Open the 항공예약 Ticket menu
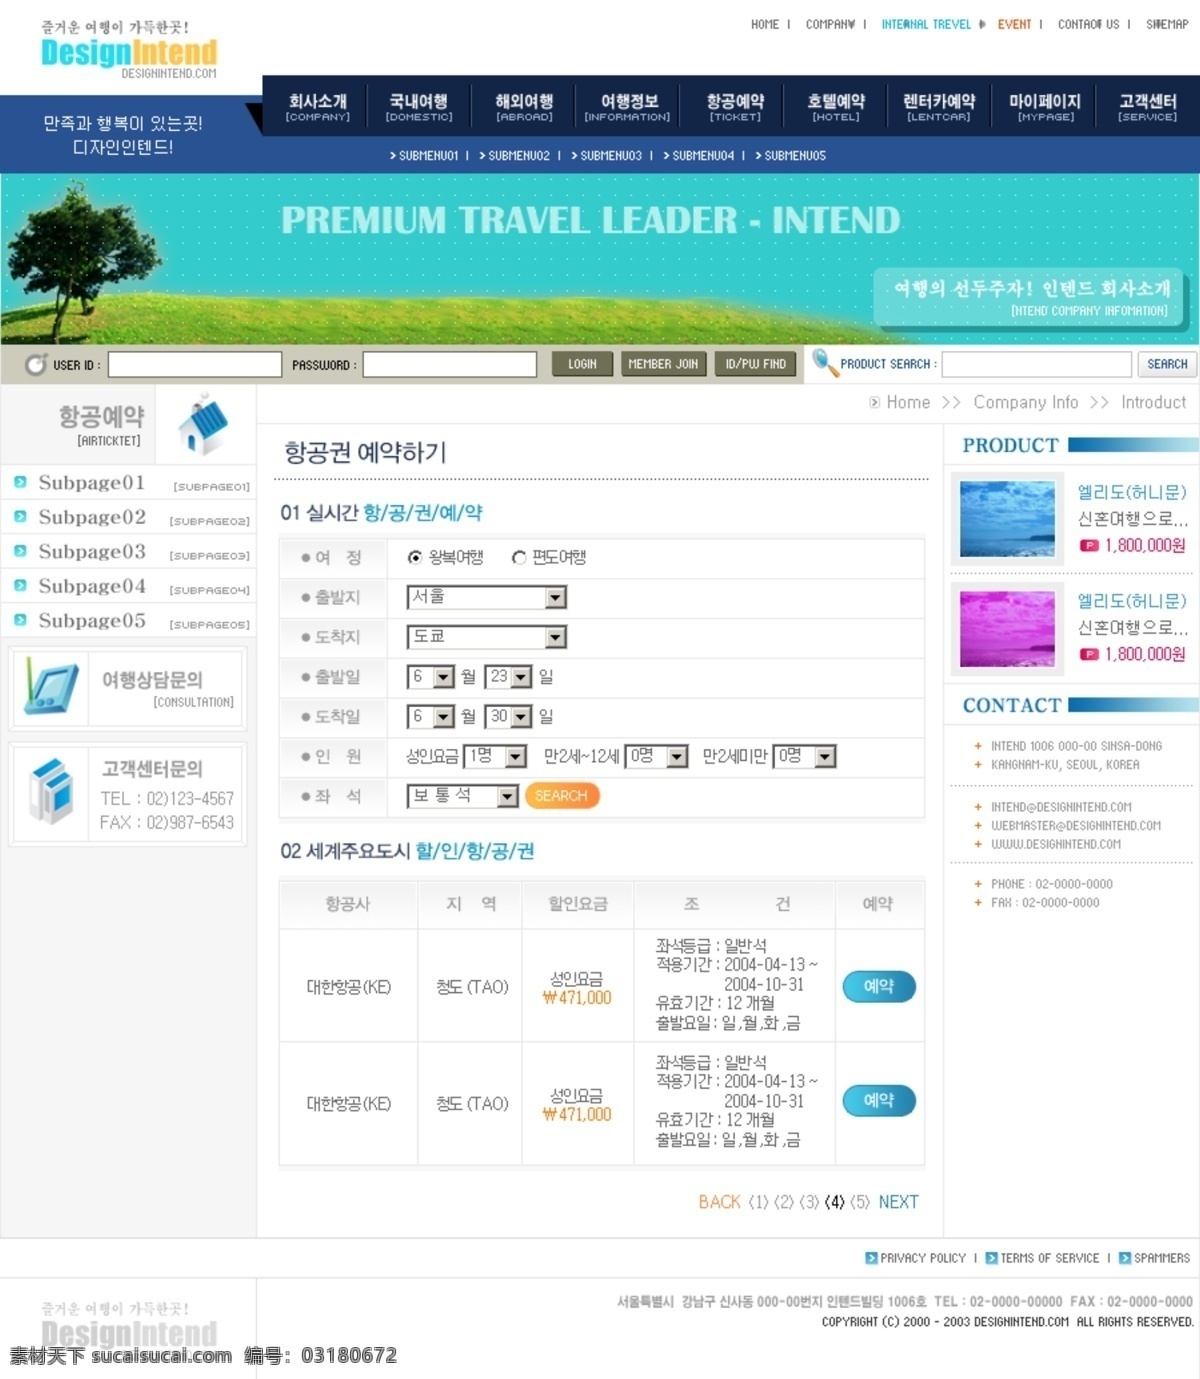The height and width of the screenshot is (1379, 1200). pos(735,106)
